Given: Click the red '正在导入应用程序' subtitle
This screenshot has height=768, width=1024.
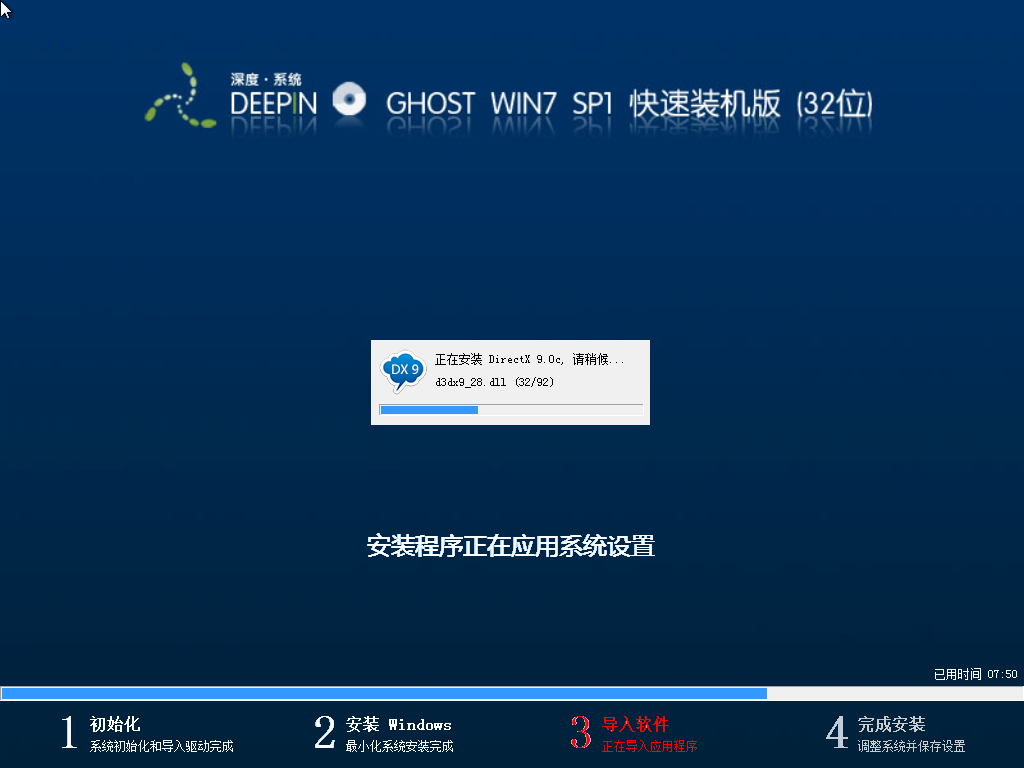Looking at the screenshot, I should [649, 746].
